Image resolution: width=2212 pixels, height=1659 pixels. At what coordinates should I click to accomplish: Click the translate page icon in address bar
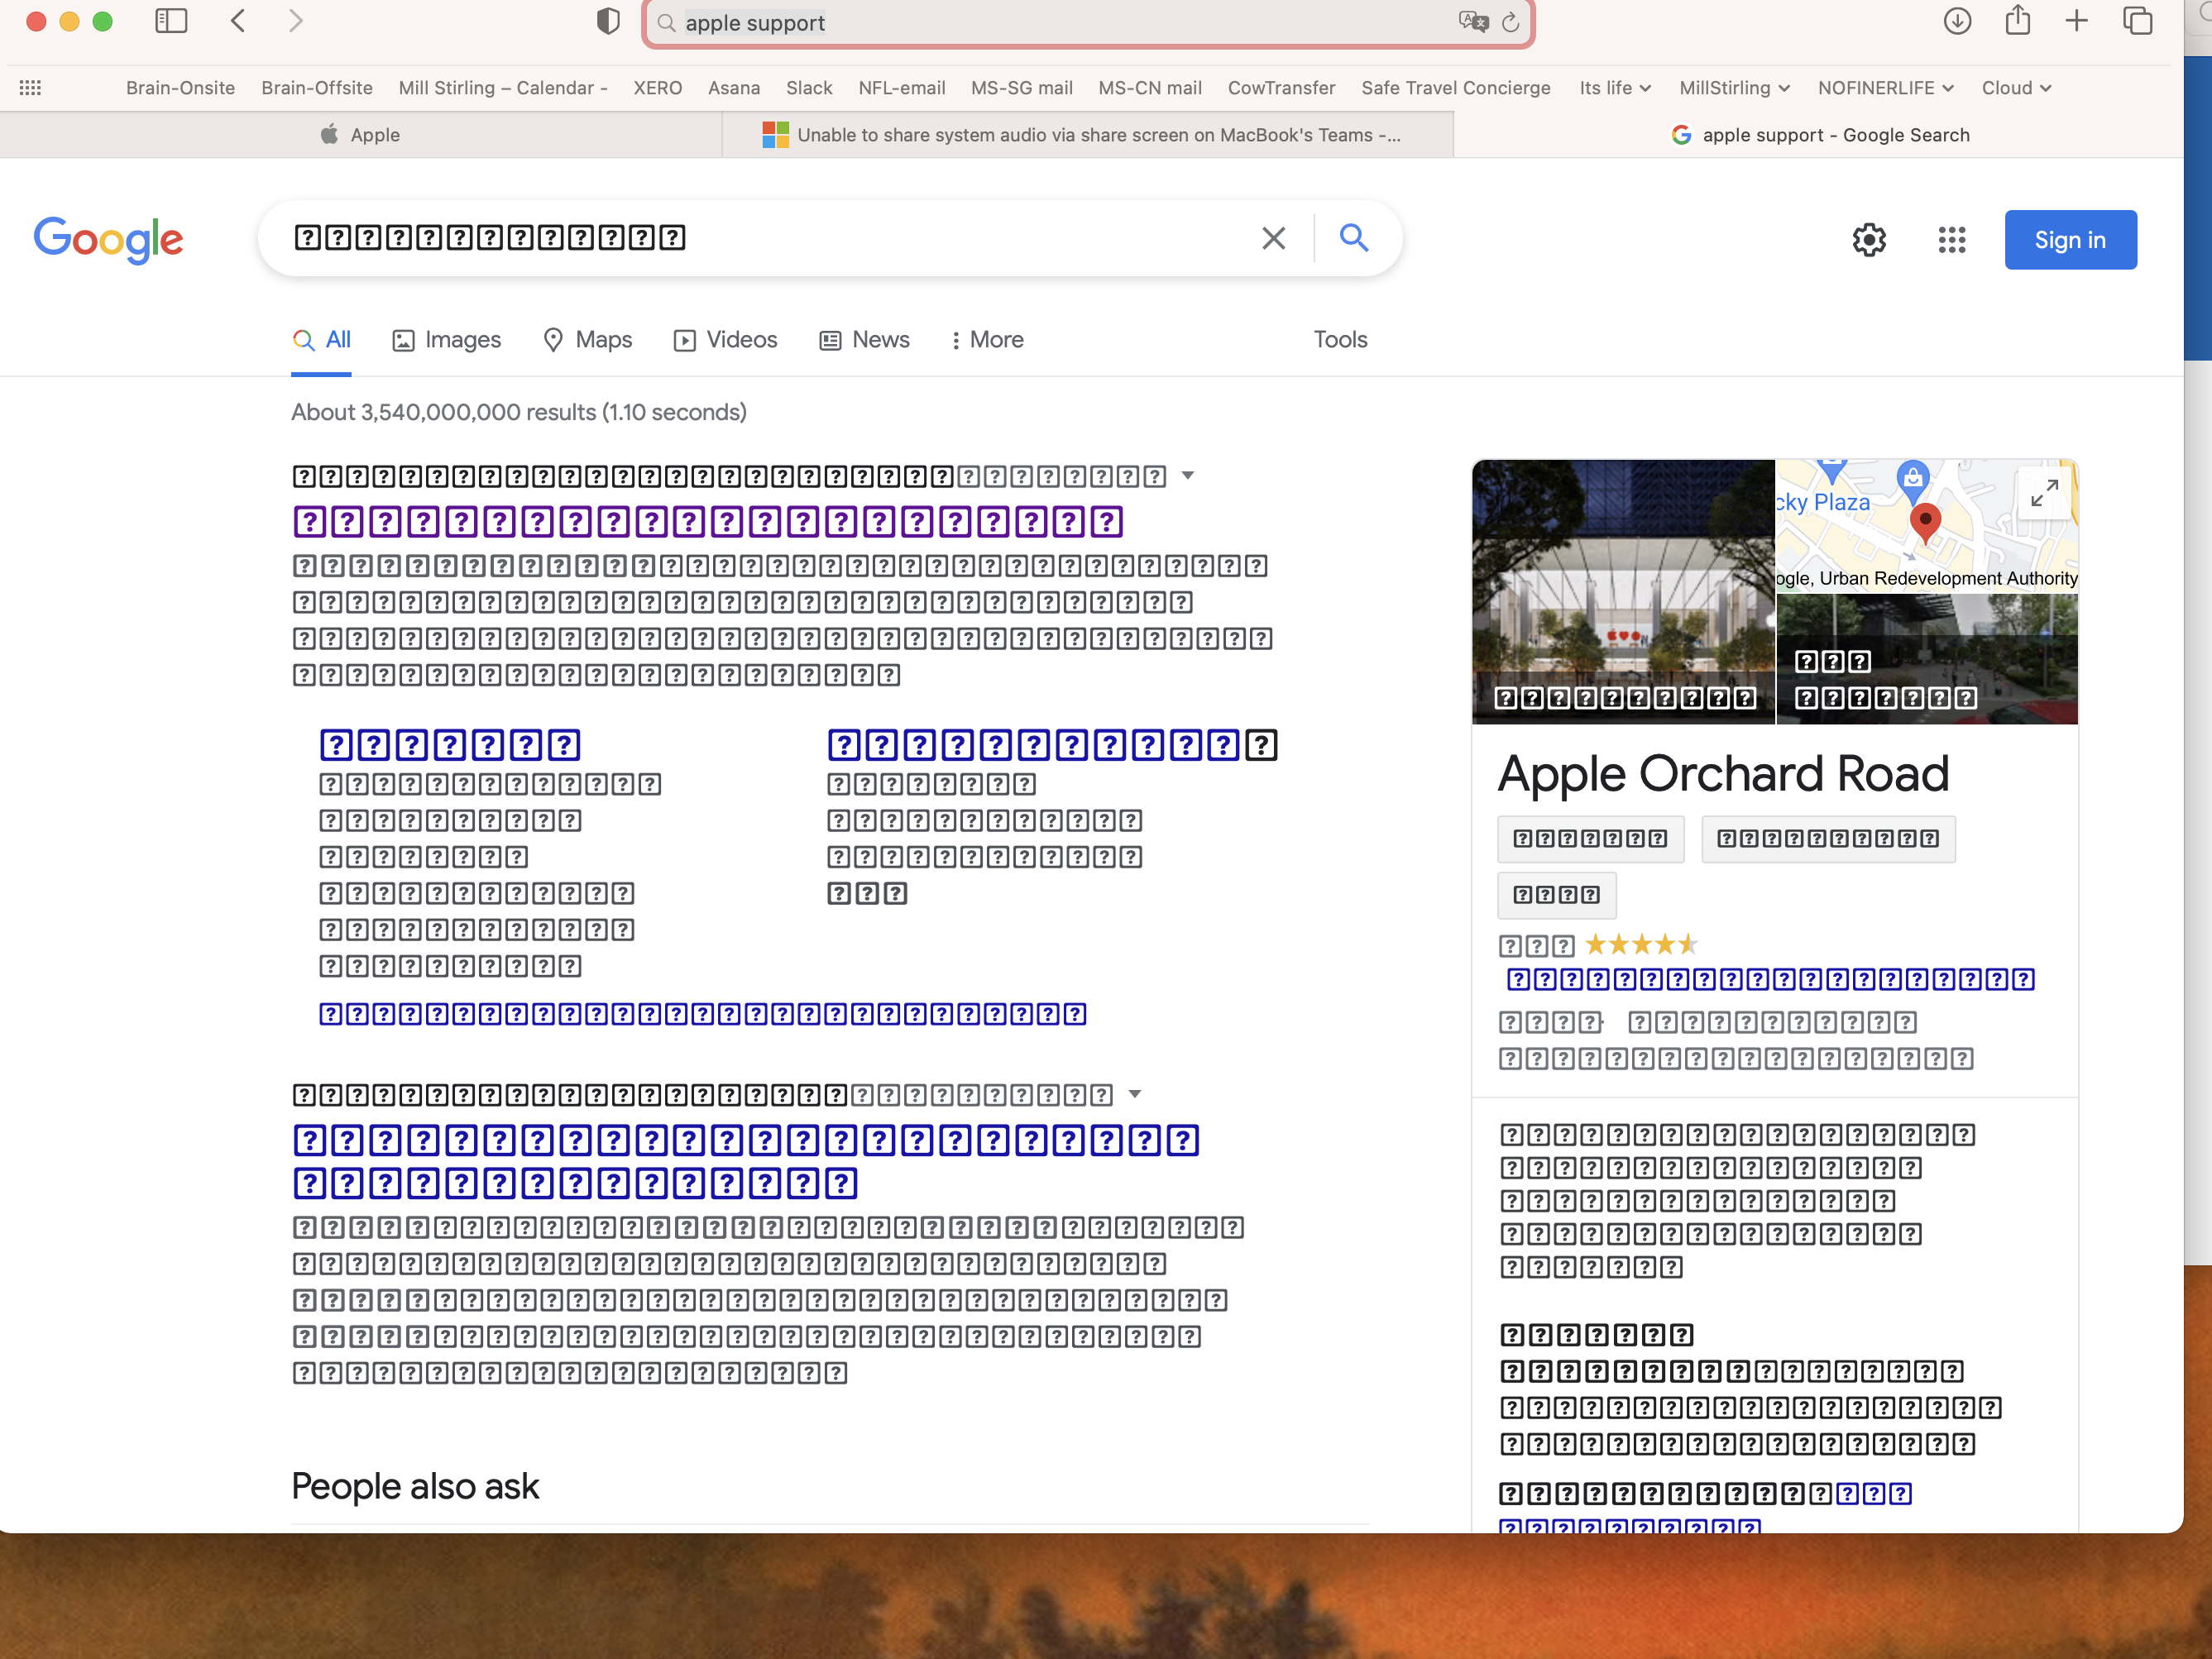click(1473, 22)
